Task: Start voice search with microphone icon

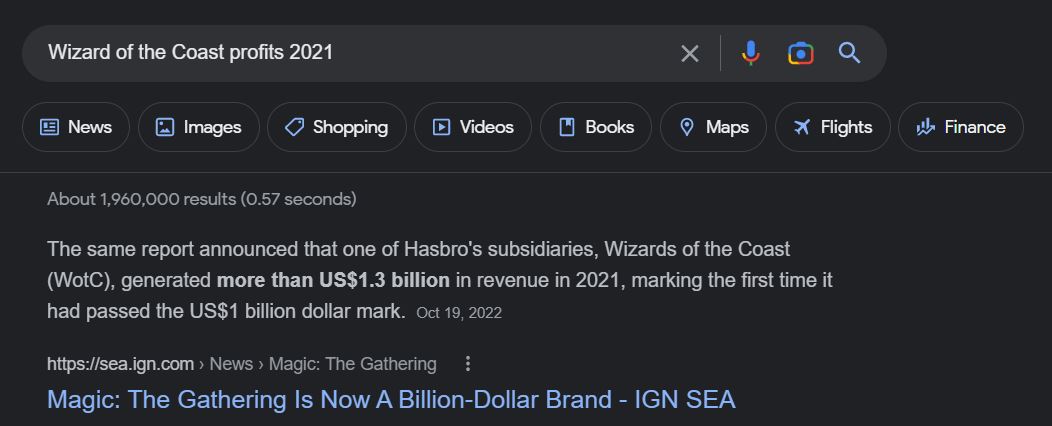Action: (751, 53)
